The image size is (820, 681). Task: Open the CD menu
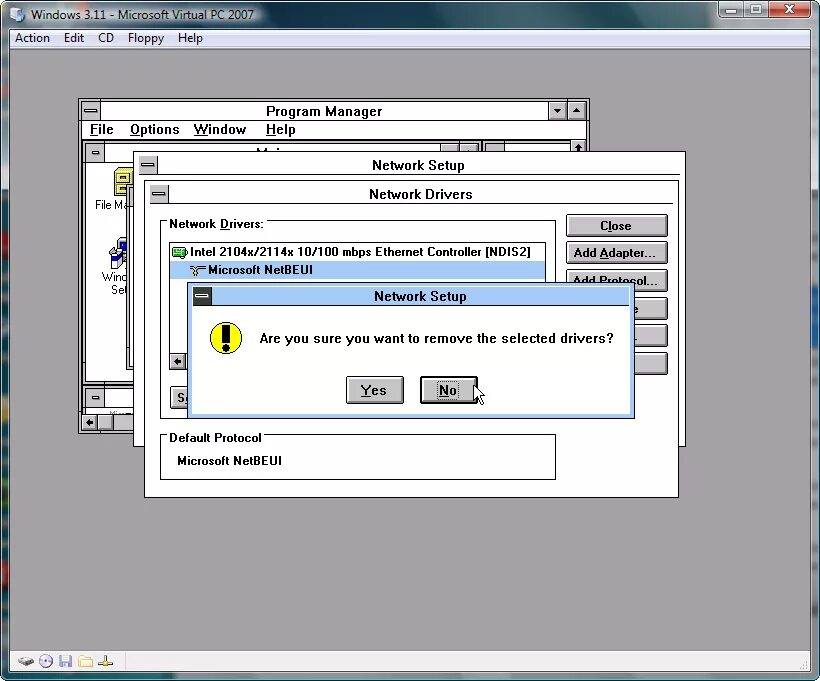click(106, 38)
